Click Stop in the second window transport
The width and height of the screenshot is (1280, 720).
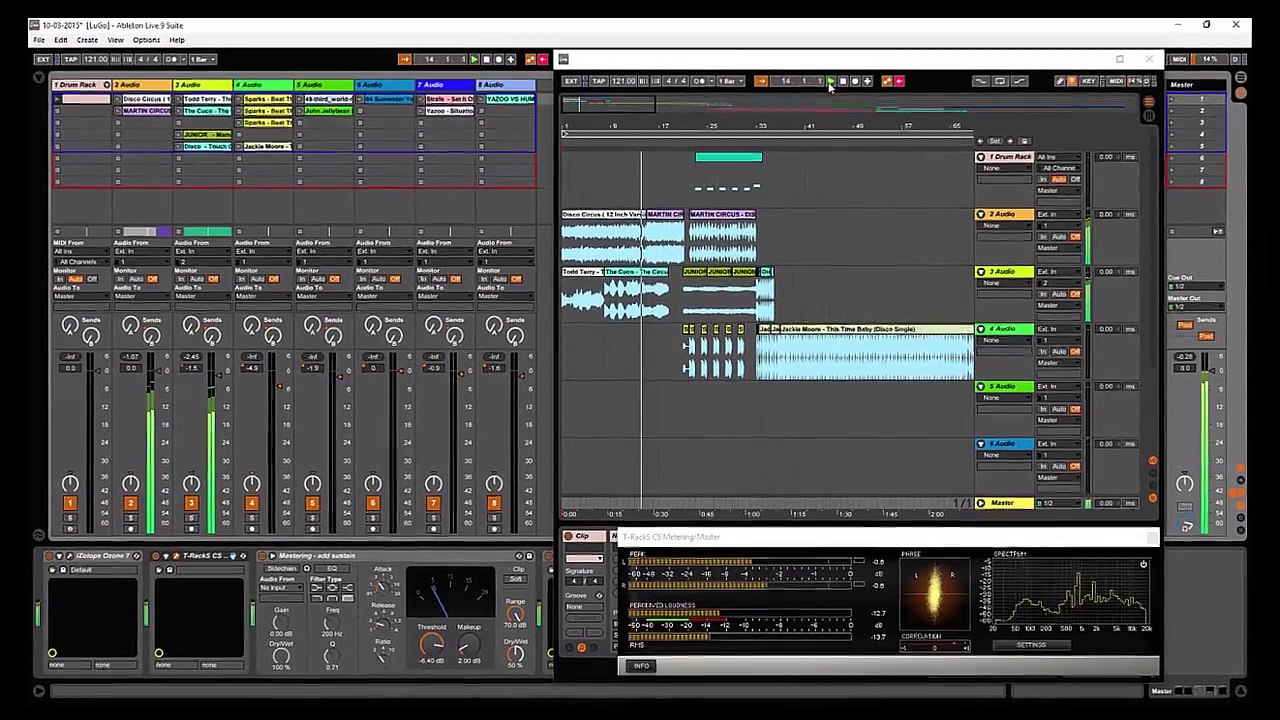[x=843, y=82]
